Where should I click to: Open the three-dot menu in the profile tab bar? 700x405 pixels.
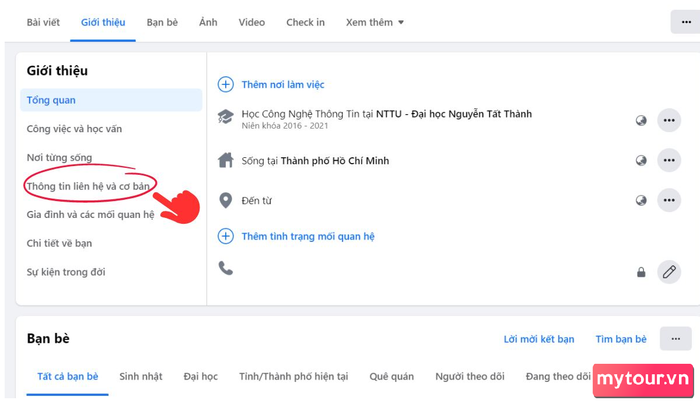click(686, 22)
